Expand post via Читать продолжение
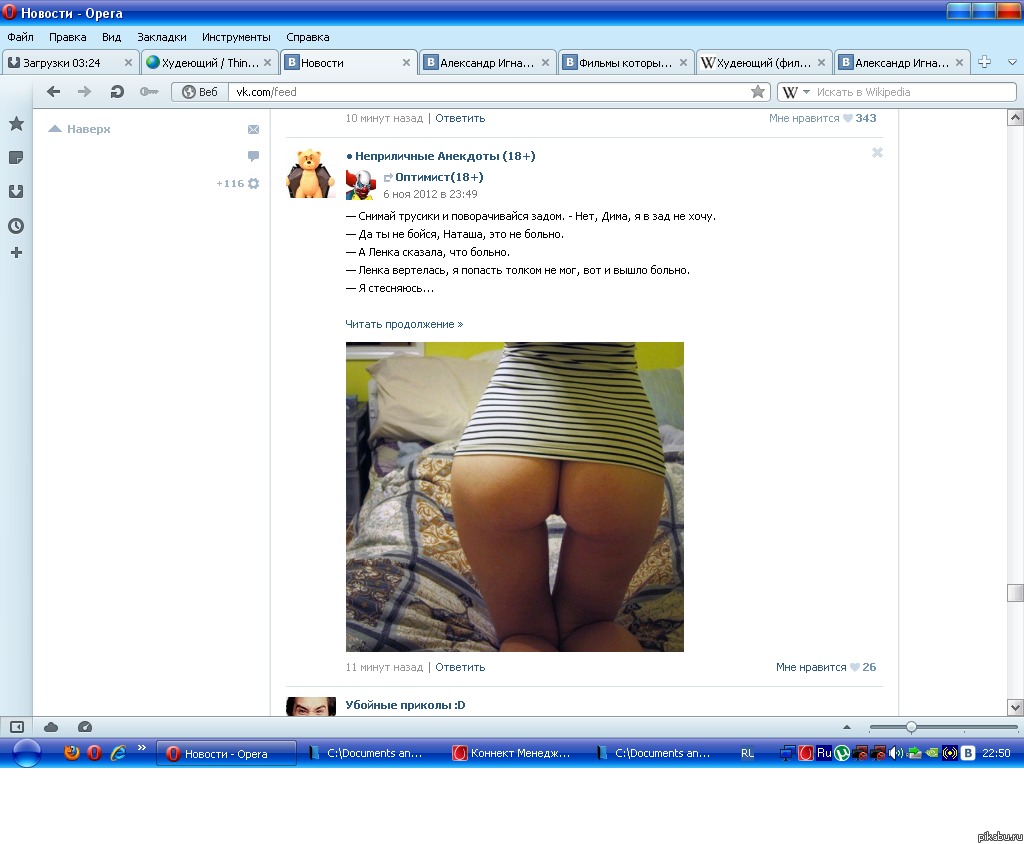The height and width of the screenshot is (844, 1024). pyautogui.click(x=404, y=324)
